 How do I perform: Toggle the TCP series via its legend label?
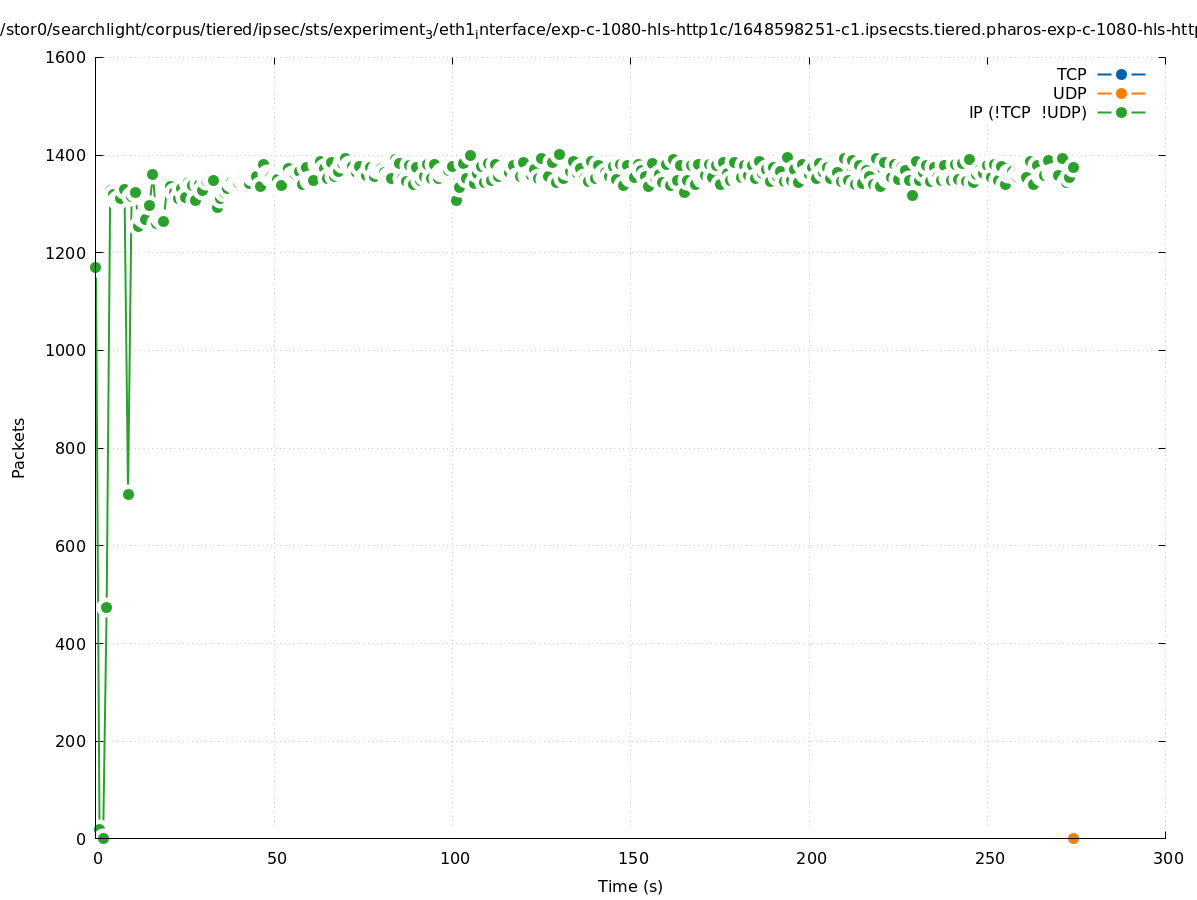click(1071, 74)
